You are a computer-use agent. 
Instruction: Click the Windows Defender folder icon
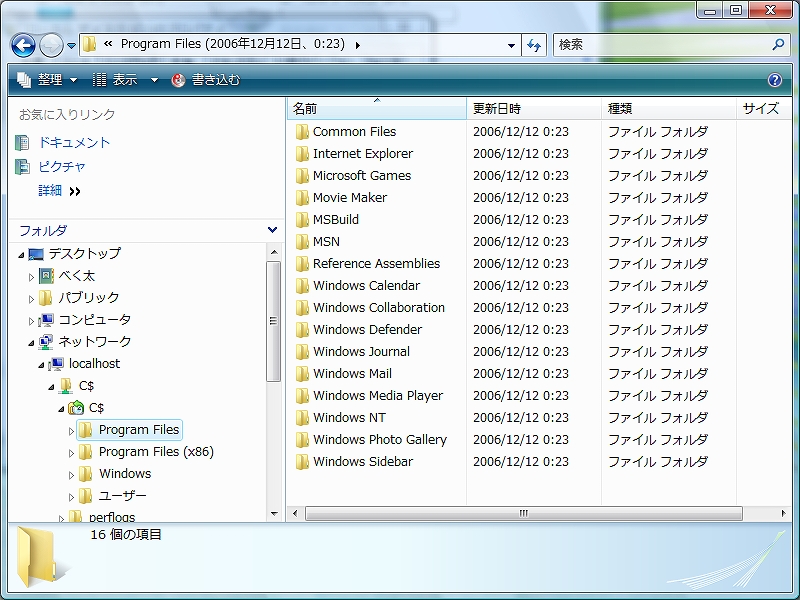tap(302, 330)
